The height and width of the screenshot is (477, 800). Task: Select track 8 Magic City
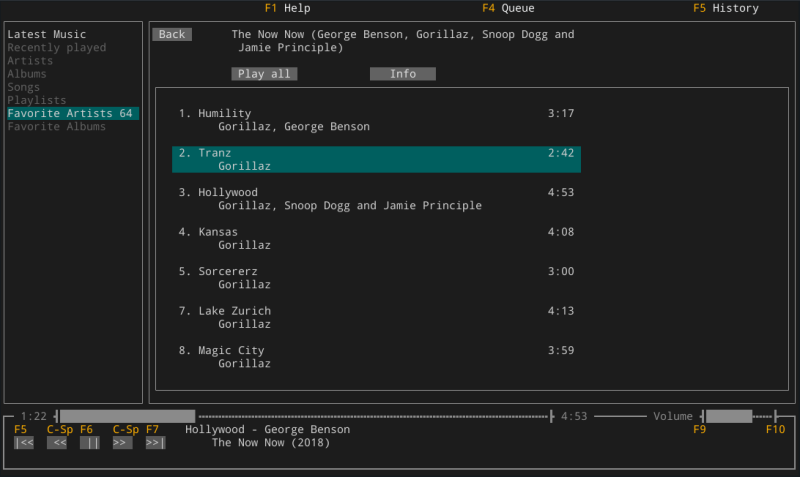(x=377, y=357)
